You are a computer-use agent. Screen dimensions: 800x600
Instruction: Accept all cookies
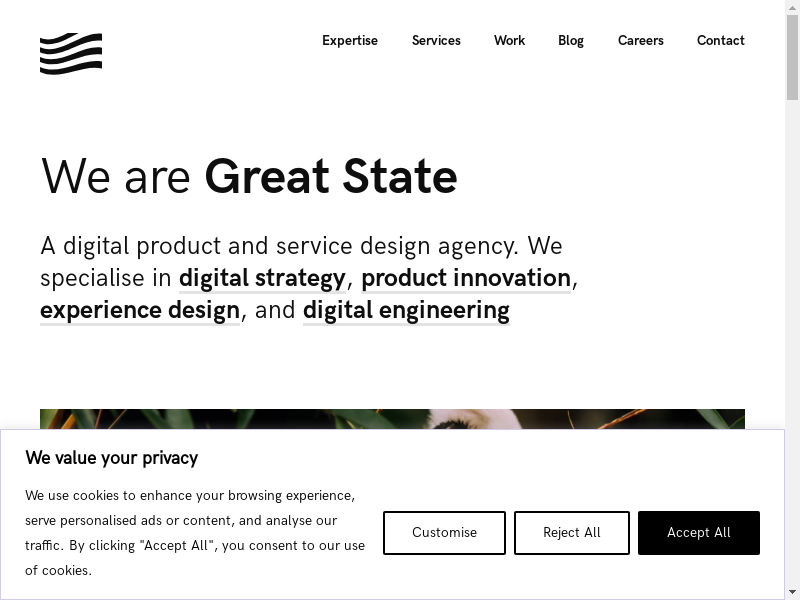click(x=699, y=533)
